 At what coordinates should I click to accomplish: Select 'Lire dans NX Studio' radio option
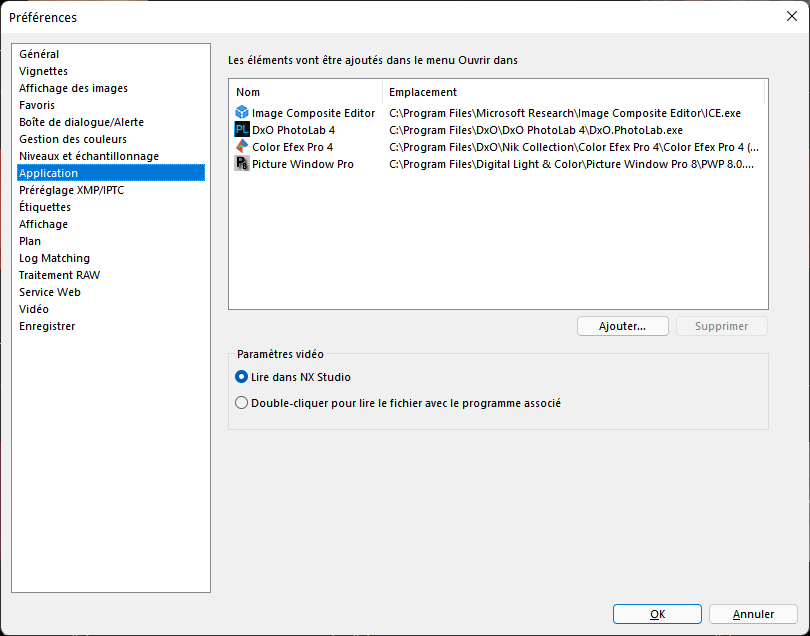(x=241, y=377)
